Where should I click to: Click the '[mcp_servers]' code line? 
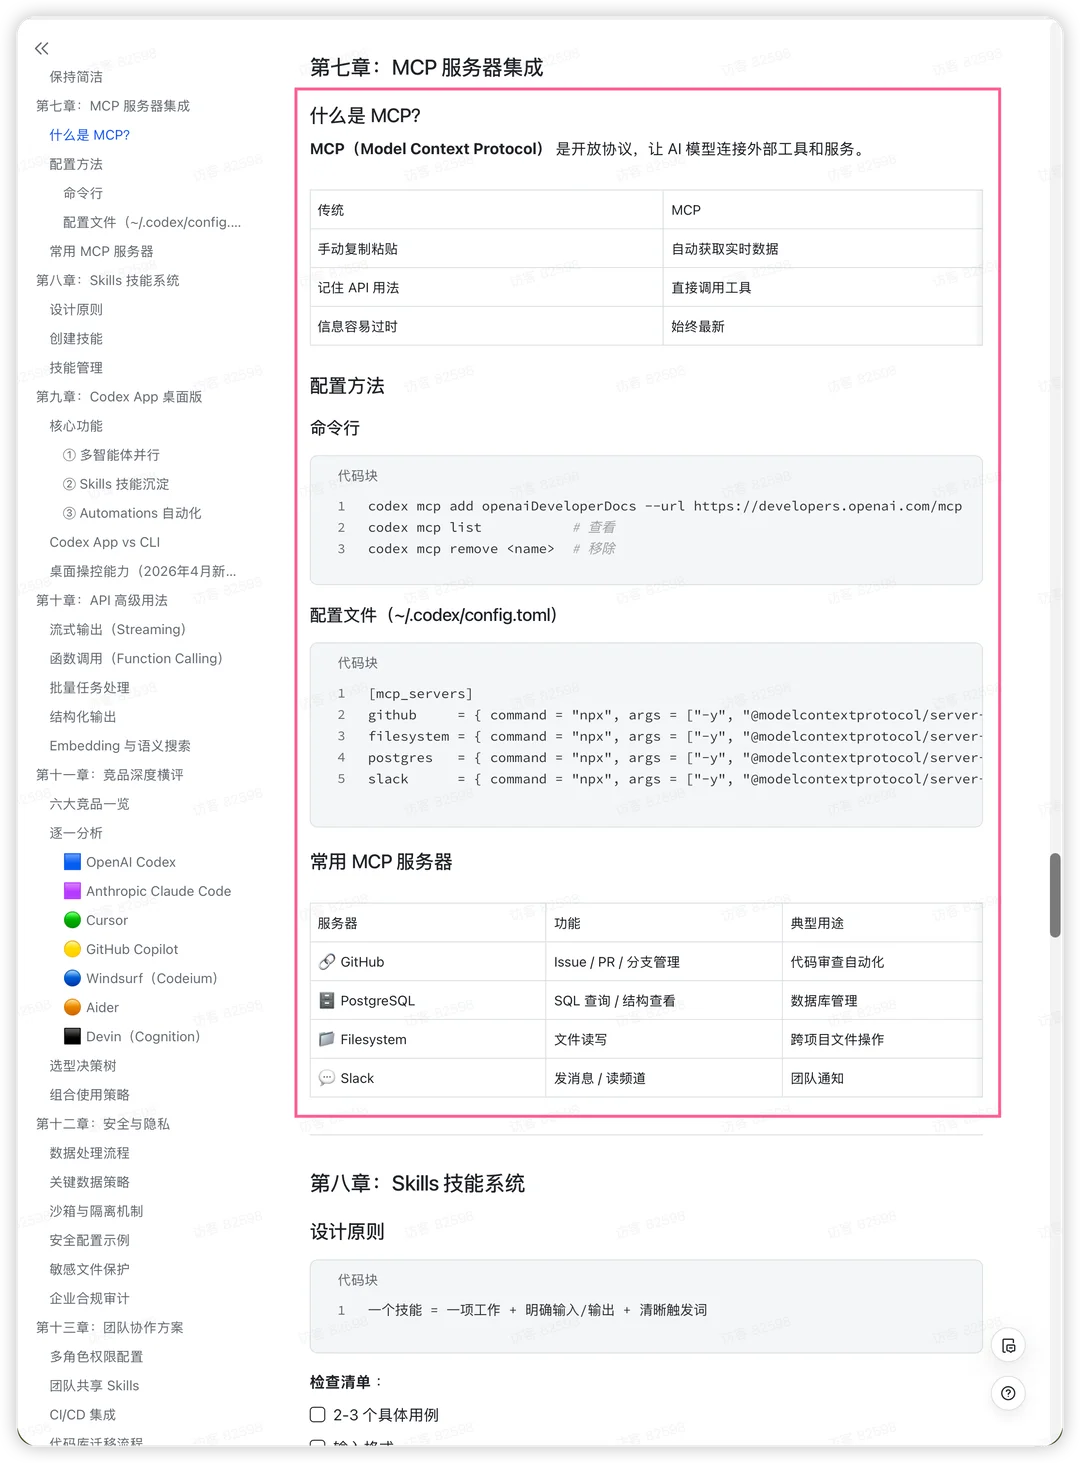click(420, 694)
